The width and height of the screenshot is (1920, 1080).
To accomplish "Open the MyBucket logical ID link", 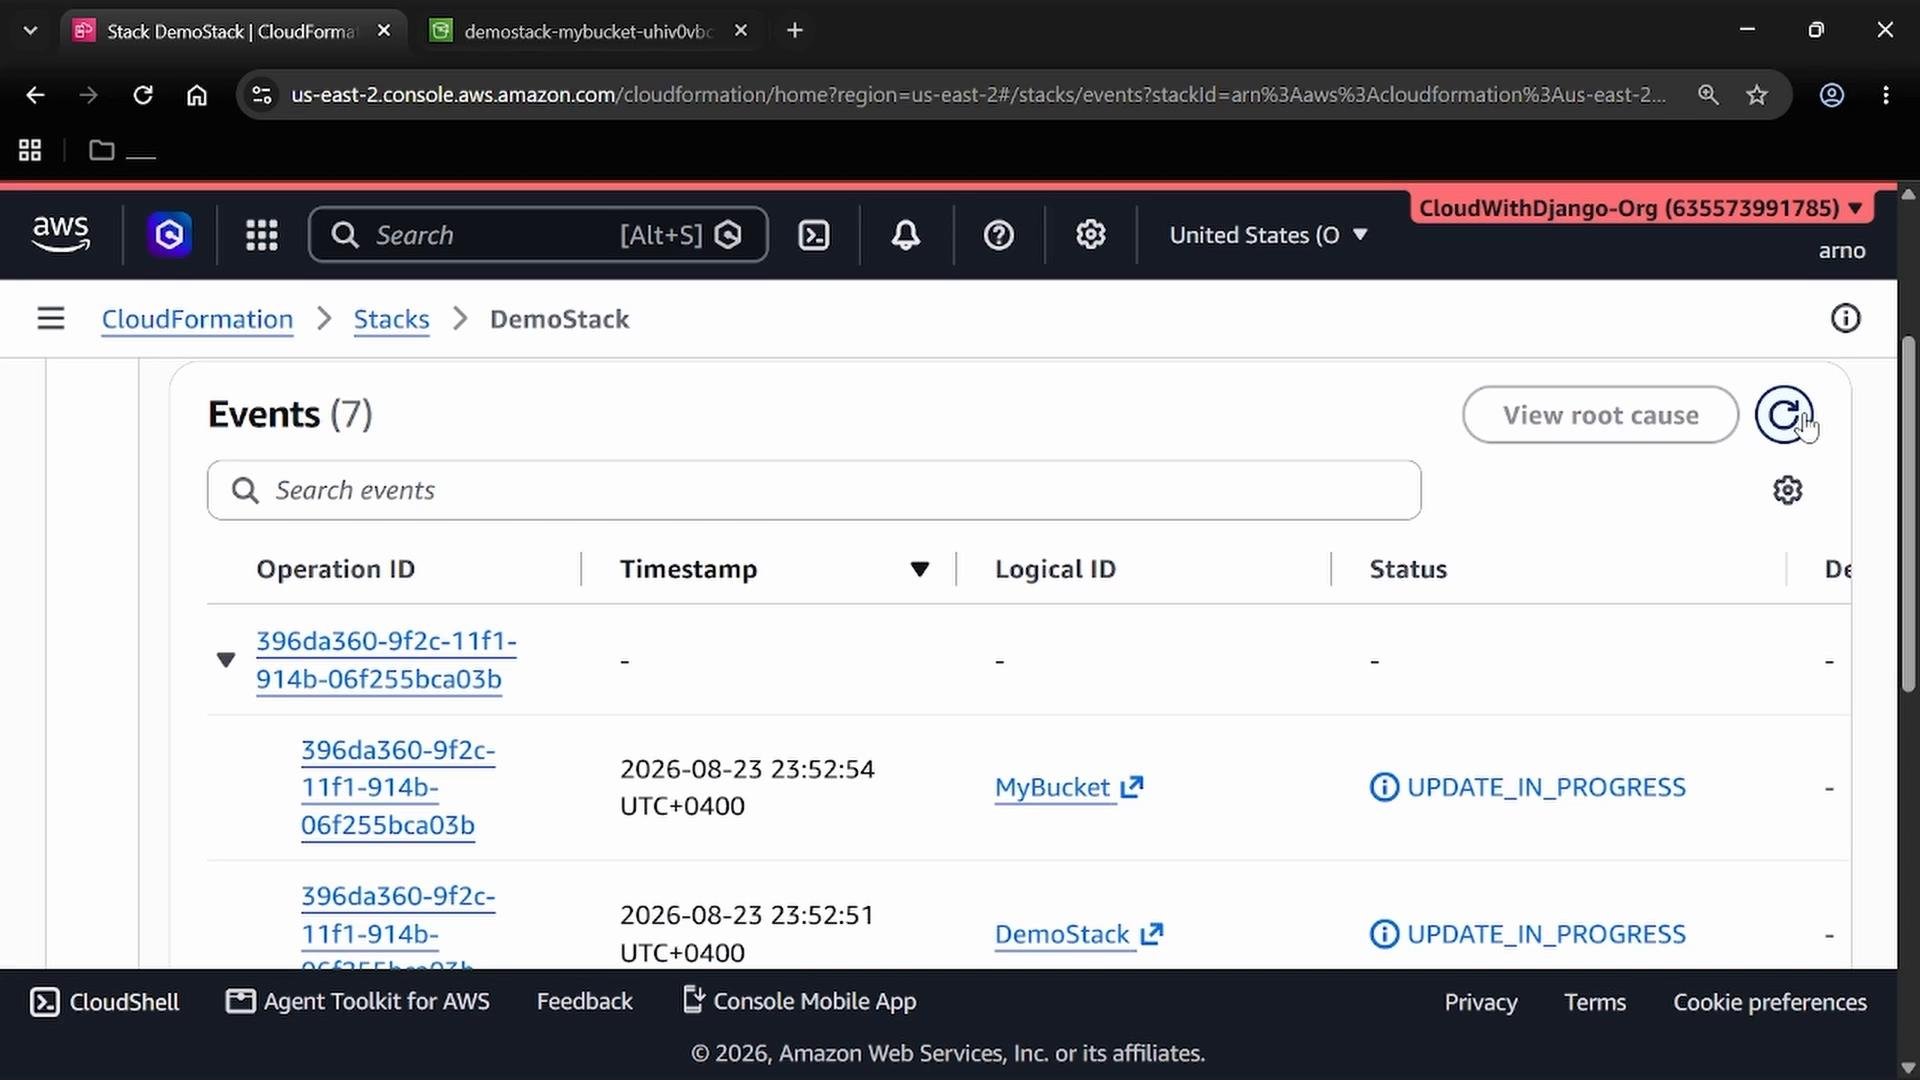I will (1052, 787).
